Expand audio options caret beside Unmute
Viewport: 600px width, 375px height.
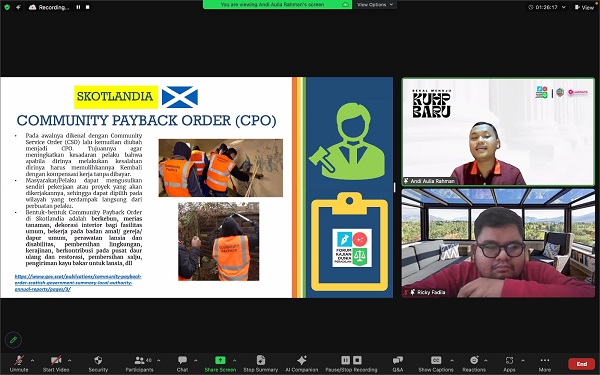tap(32, 360)
